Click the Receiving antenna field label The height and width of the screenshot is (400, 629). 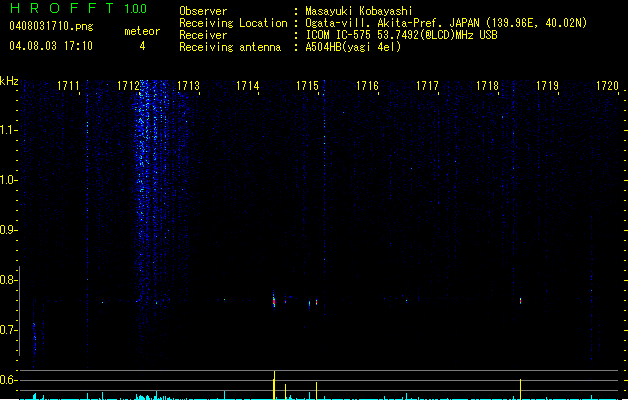[x=230, y=47]
